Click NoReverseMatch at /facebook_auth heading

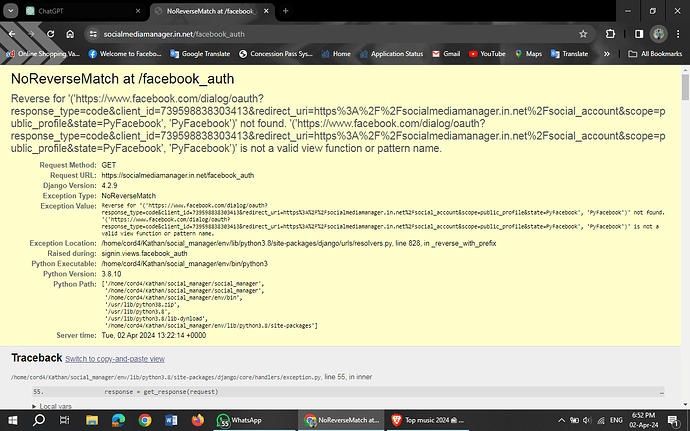point(122,79)
